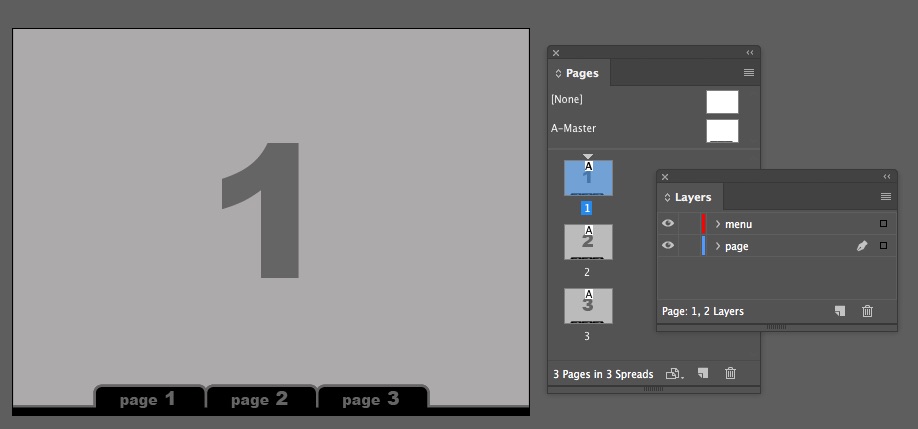Expand the page layer contents
Screen dimensions: 918x429
click(x=718, y=246)
